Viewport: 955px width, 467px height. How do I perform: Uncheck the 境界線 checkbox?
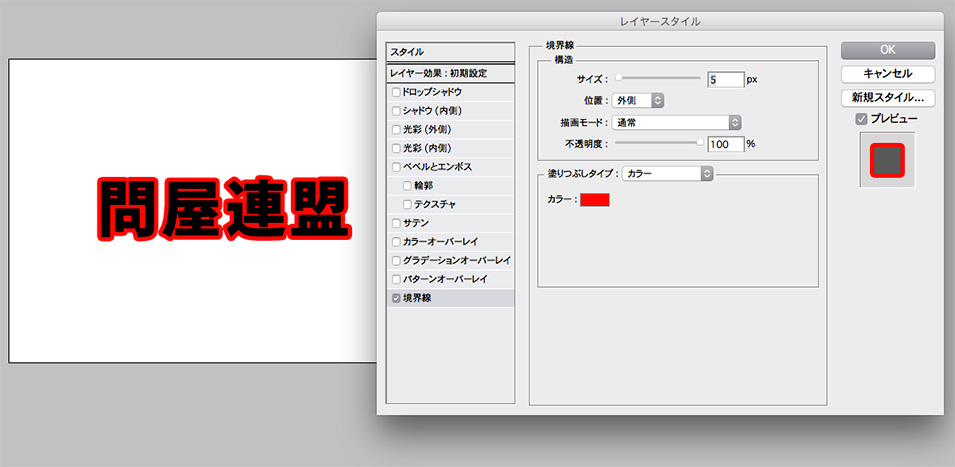(396, 298)
